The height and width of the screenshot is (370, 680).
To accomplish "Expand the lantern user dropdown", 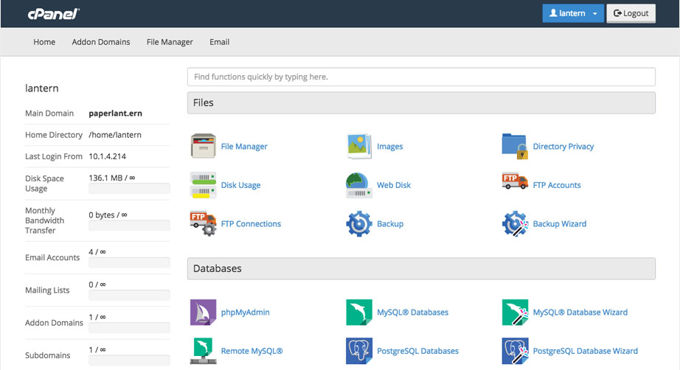I will (x=572, y=13).
